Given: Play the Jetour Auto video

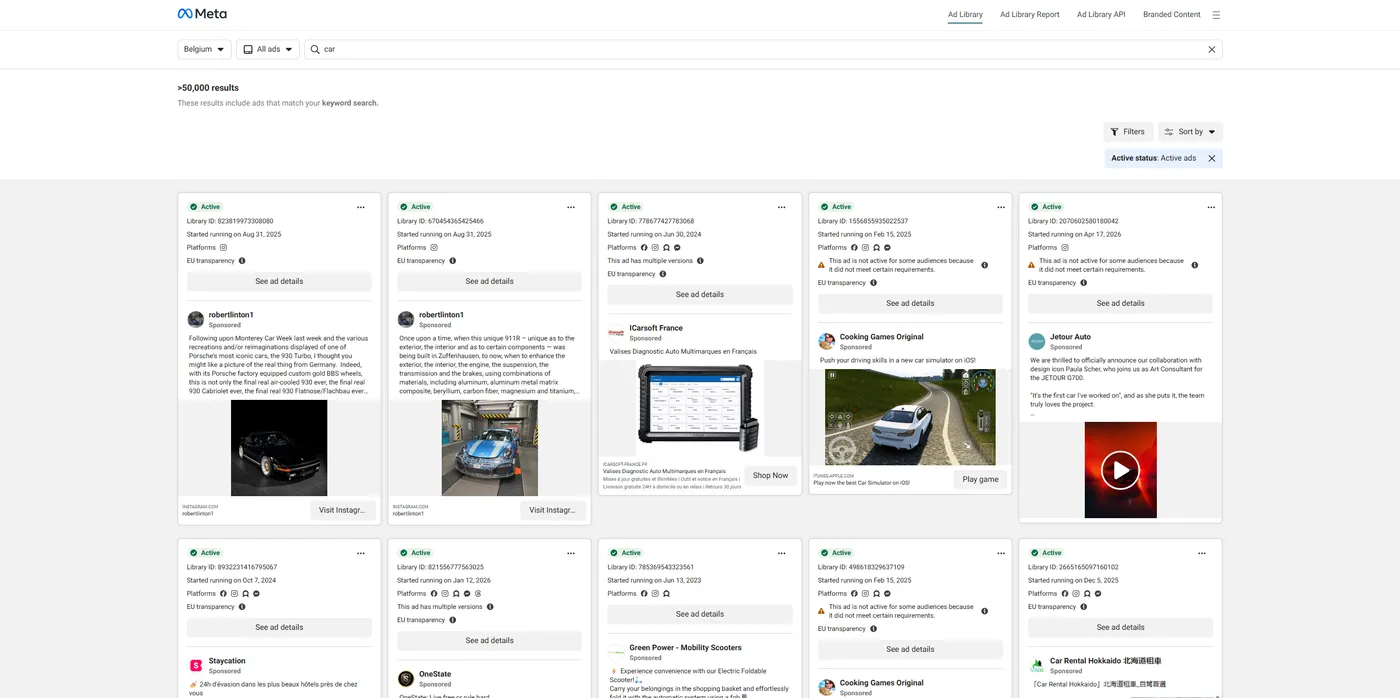Looking at the screenshot, I should click(x=1120, y=470).
